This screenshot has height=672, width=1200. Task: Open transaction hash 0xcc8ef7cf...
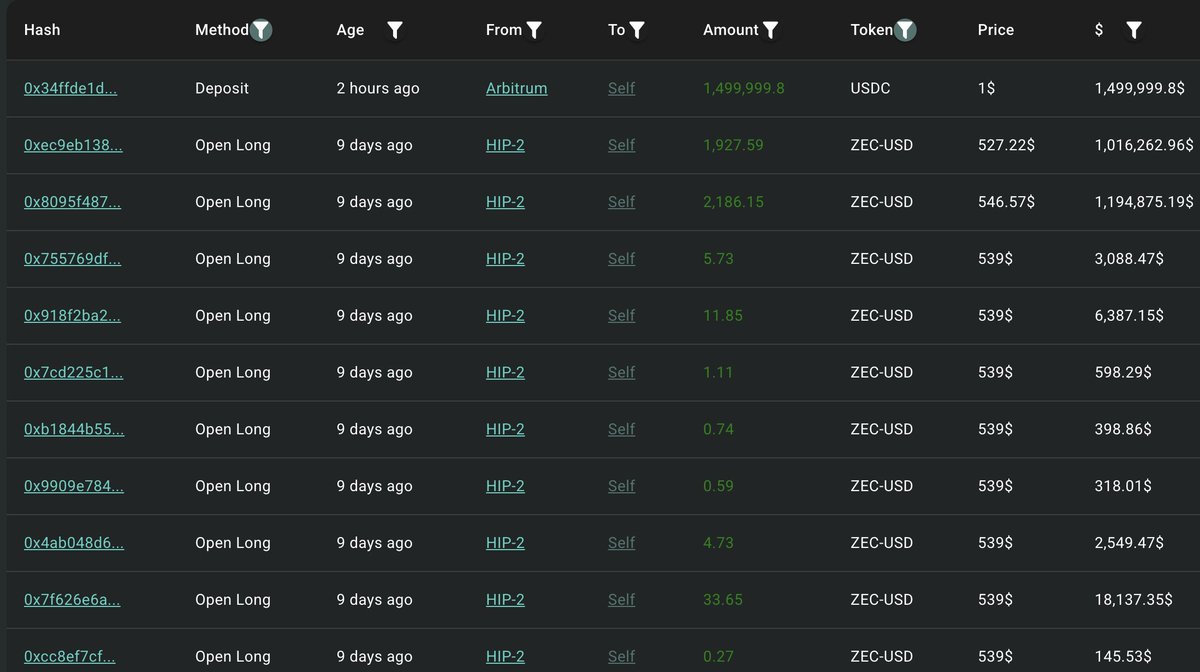tap(70, 658)
